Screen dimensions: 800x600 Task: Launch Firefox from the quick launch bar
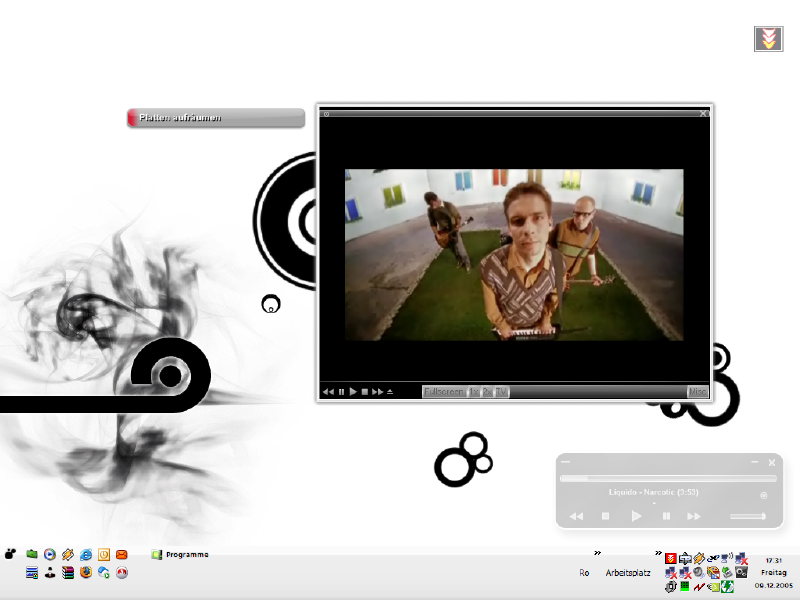tap(86, 572)
